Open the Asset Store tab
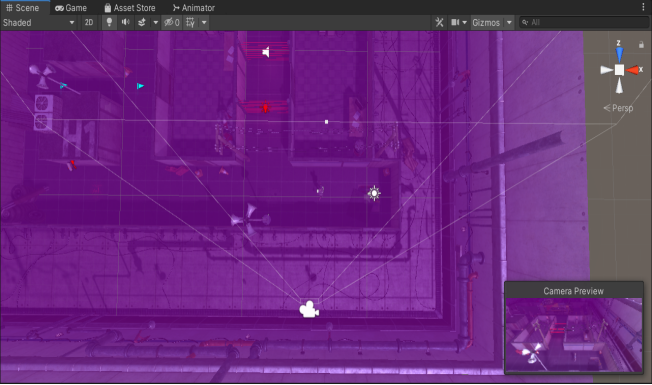The image size is (652, 385). (x=130, y=7)
